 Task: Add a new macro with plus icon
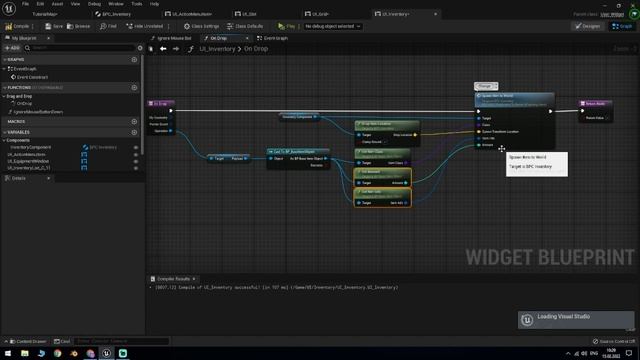point(134,122)
